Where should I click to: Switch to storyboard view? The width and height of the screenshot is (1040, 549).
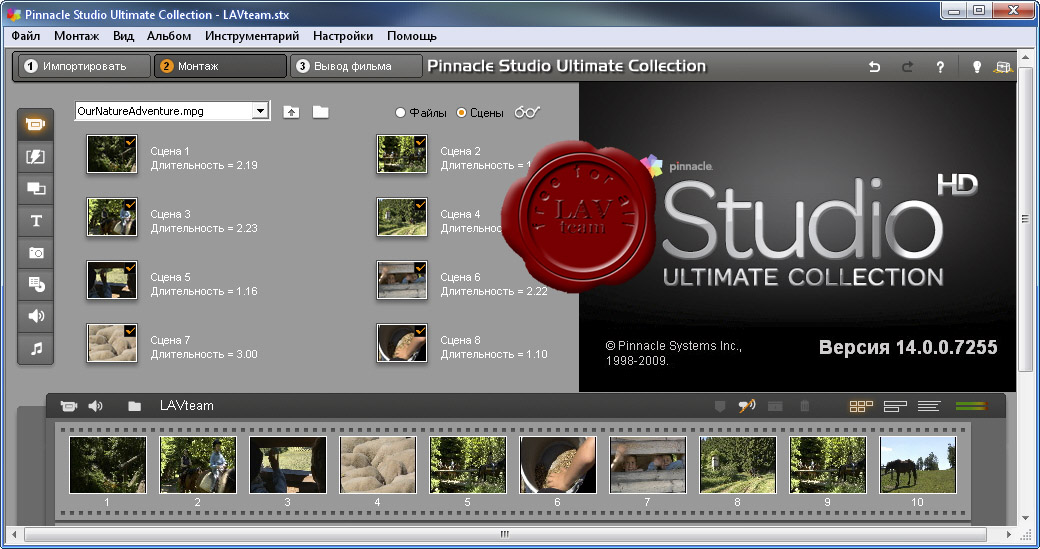[x=861, y=406]
